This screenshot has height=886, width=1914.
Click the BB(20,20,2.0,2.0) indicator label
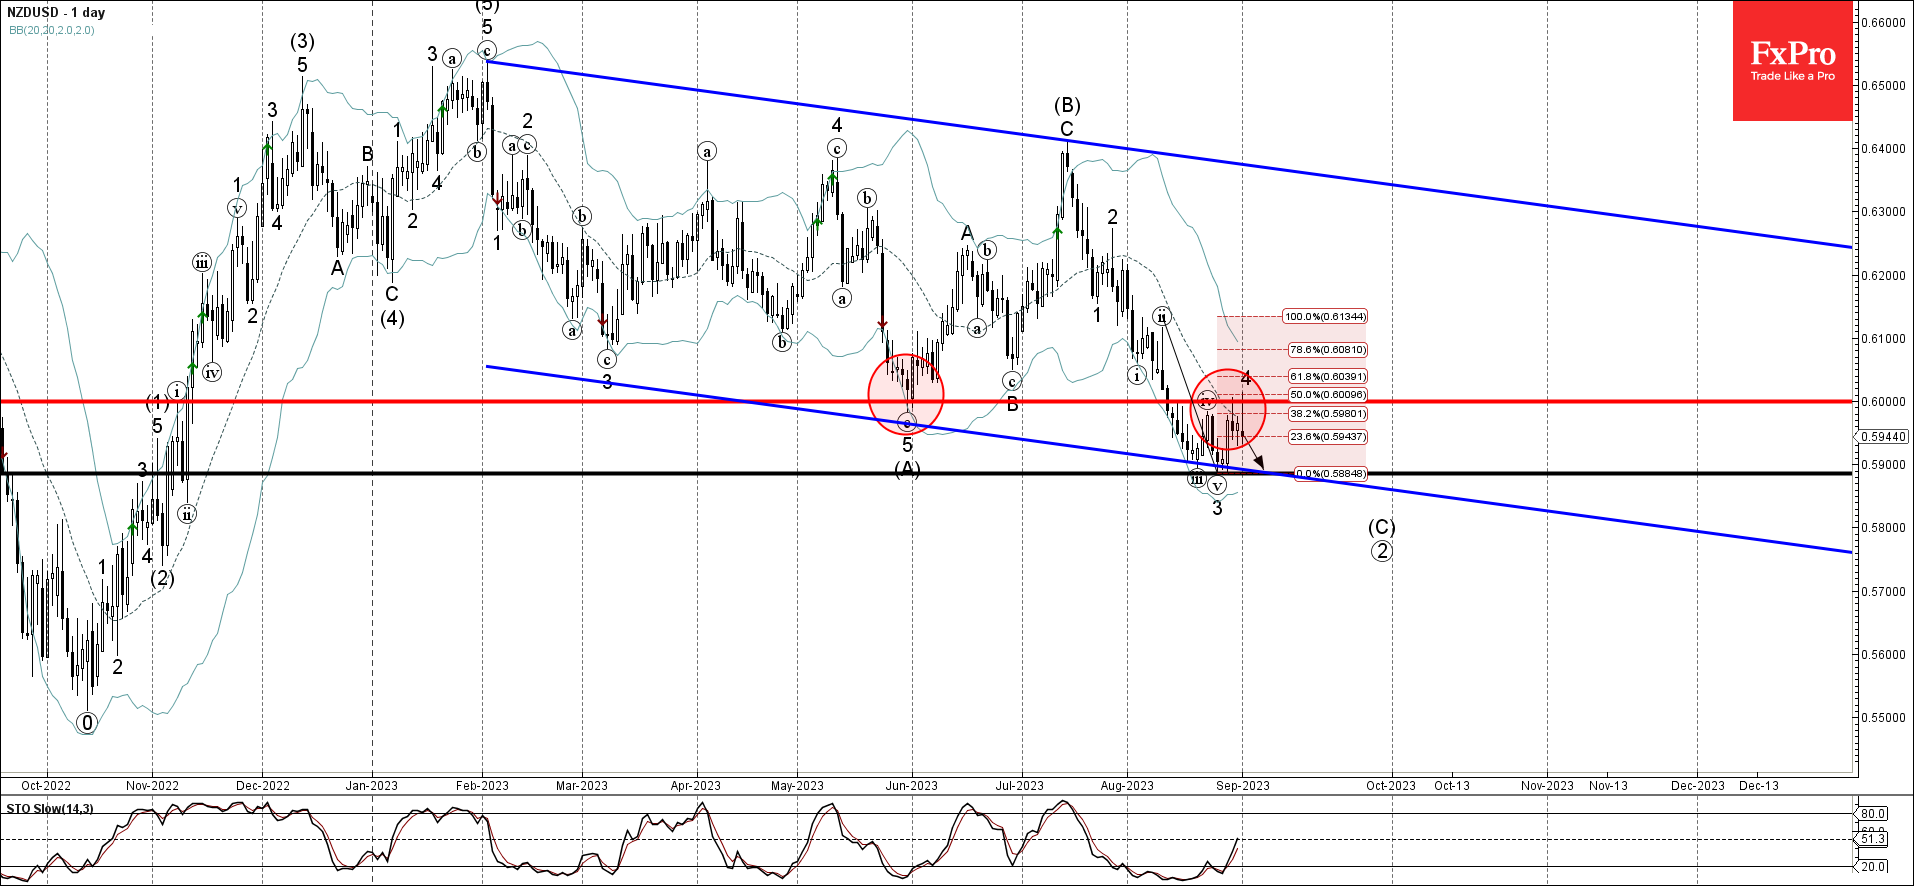(x=52, y=31)
